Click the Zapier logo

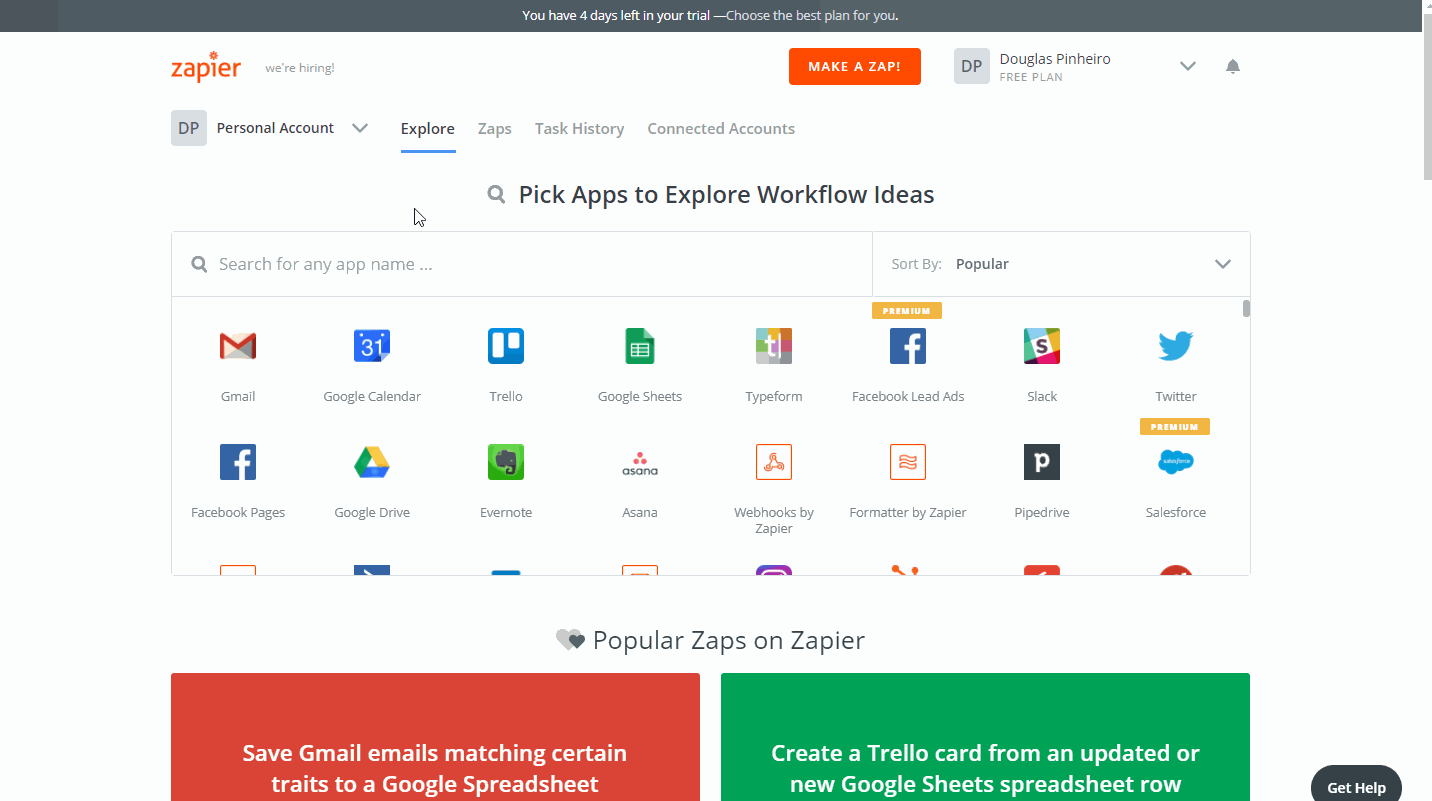coord(206,67)
